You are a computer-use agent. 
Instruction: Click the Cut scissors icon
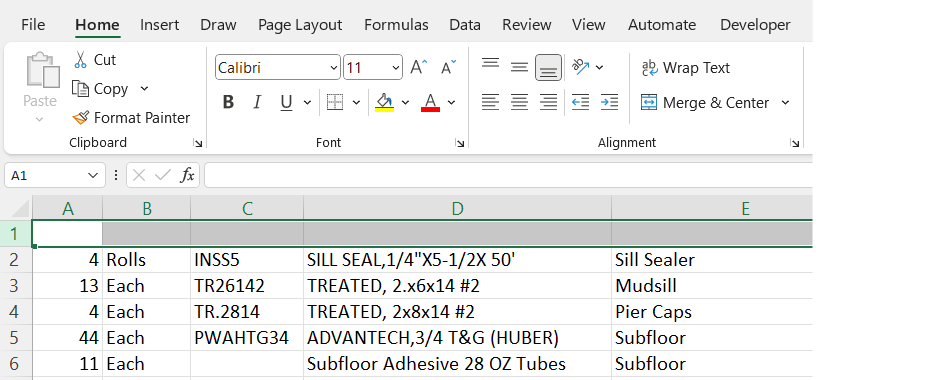click(80, 60)
